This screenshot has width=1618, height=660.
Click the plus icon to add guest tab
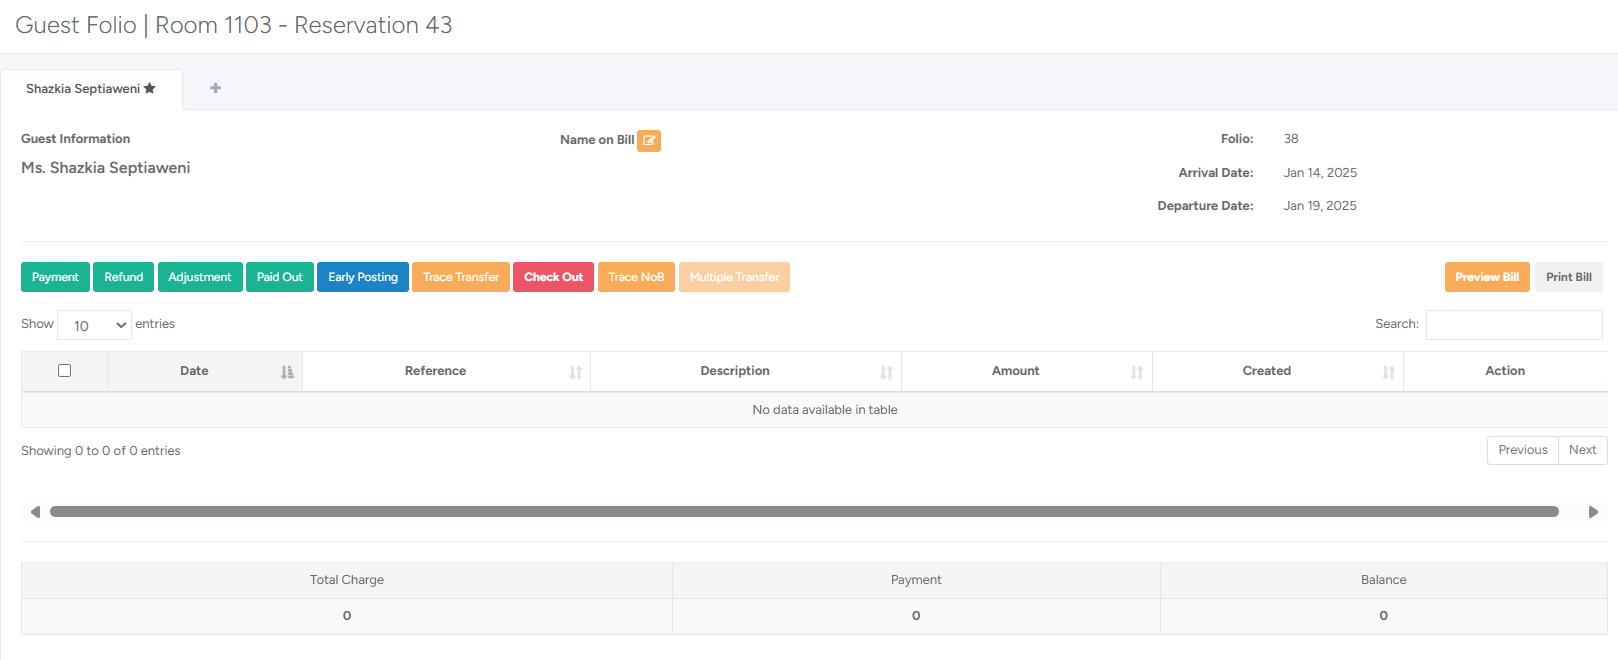(x=215, y=88)
